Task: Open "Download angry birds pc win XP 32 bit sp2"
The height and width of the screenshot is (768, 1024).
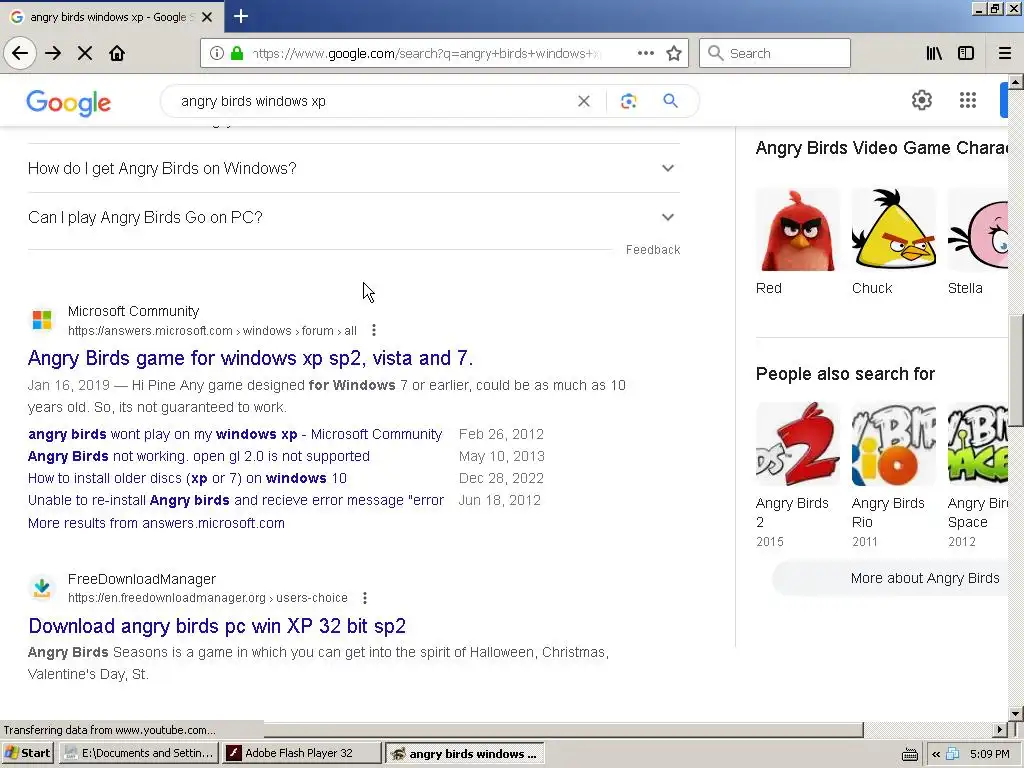Action: click(217, 626)
